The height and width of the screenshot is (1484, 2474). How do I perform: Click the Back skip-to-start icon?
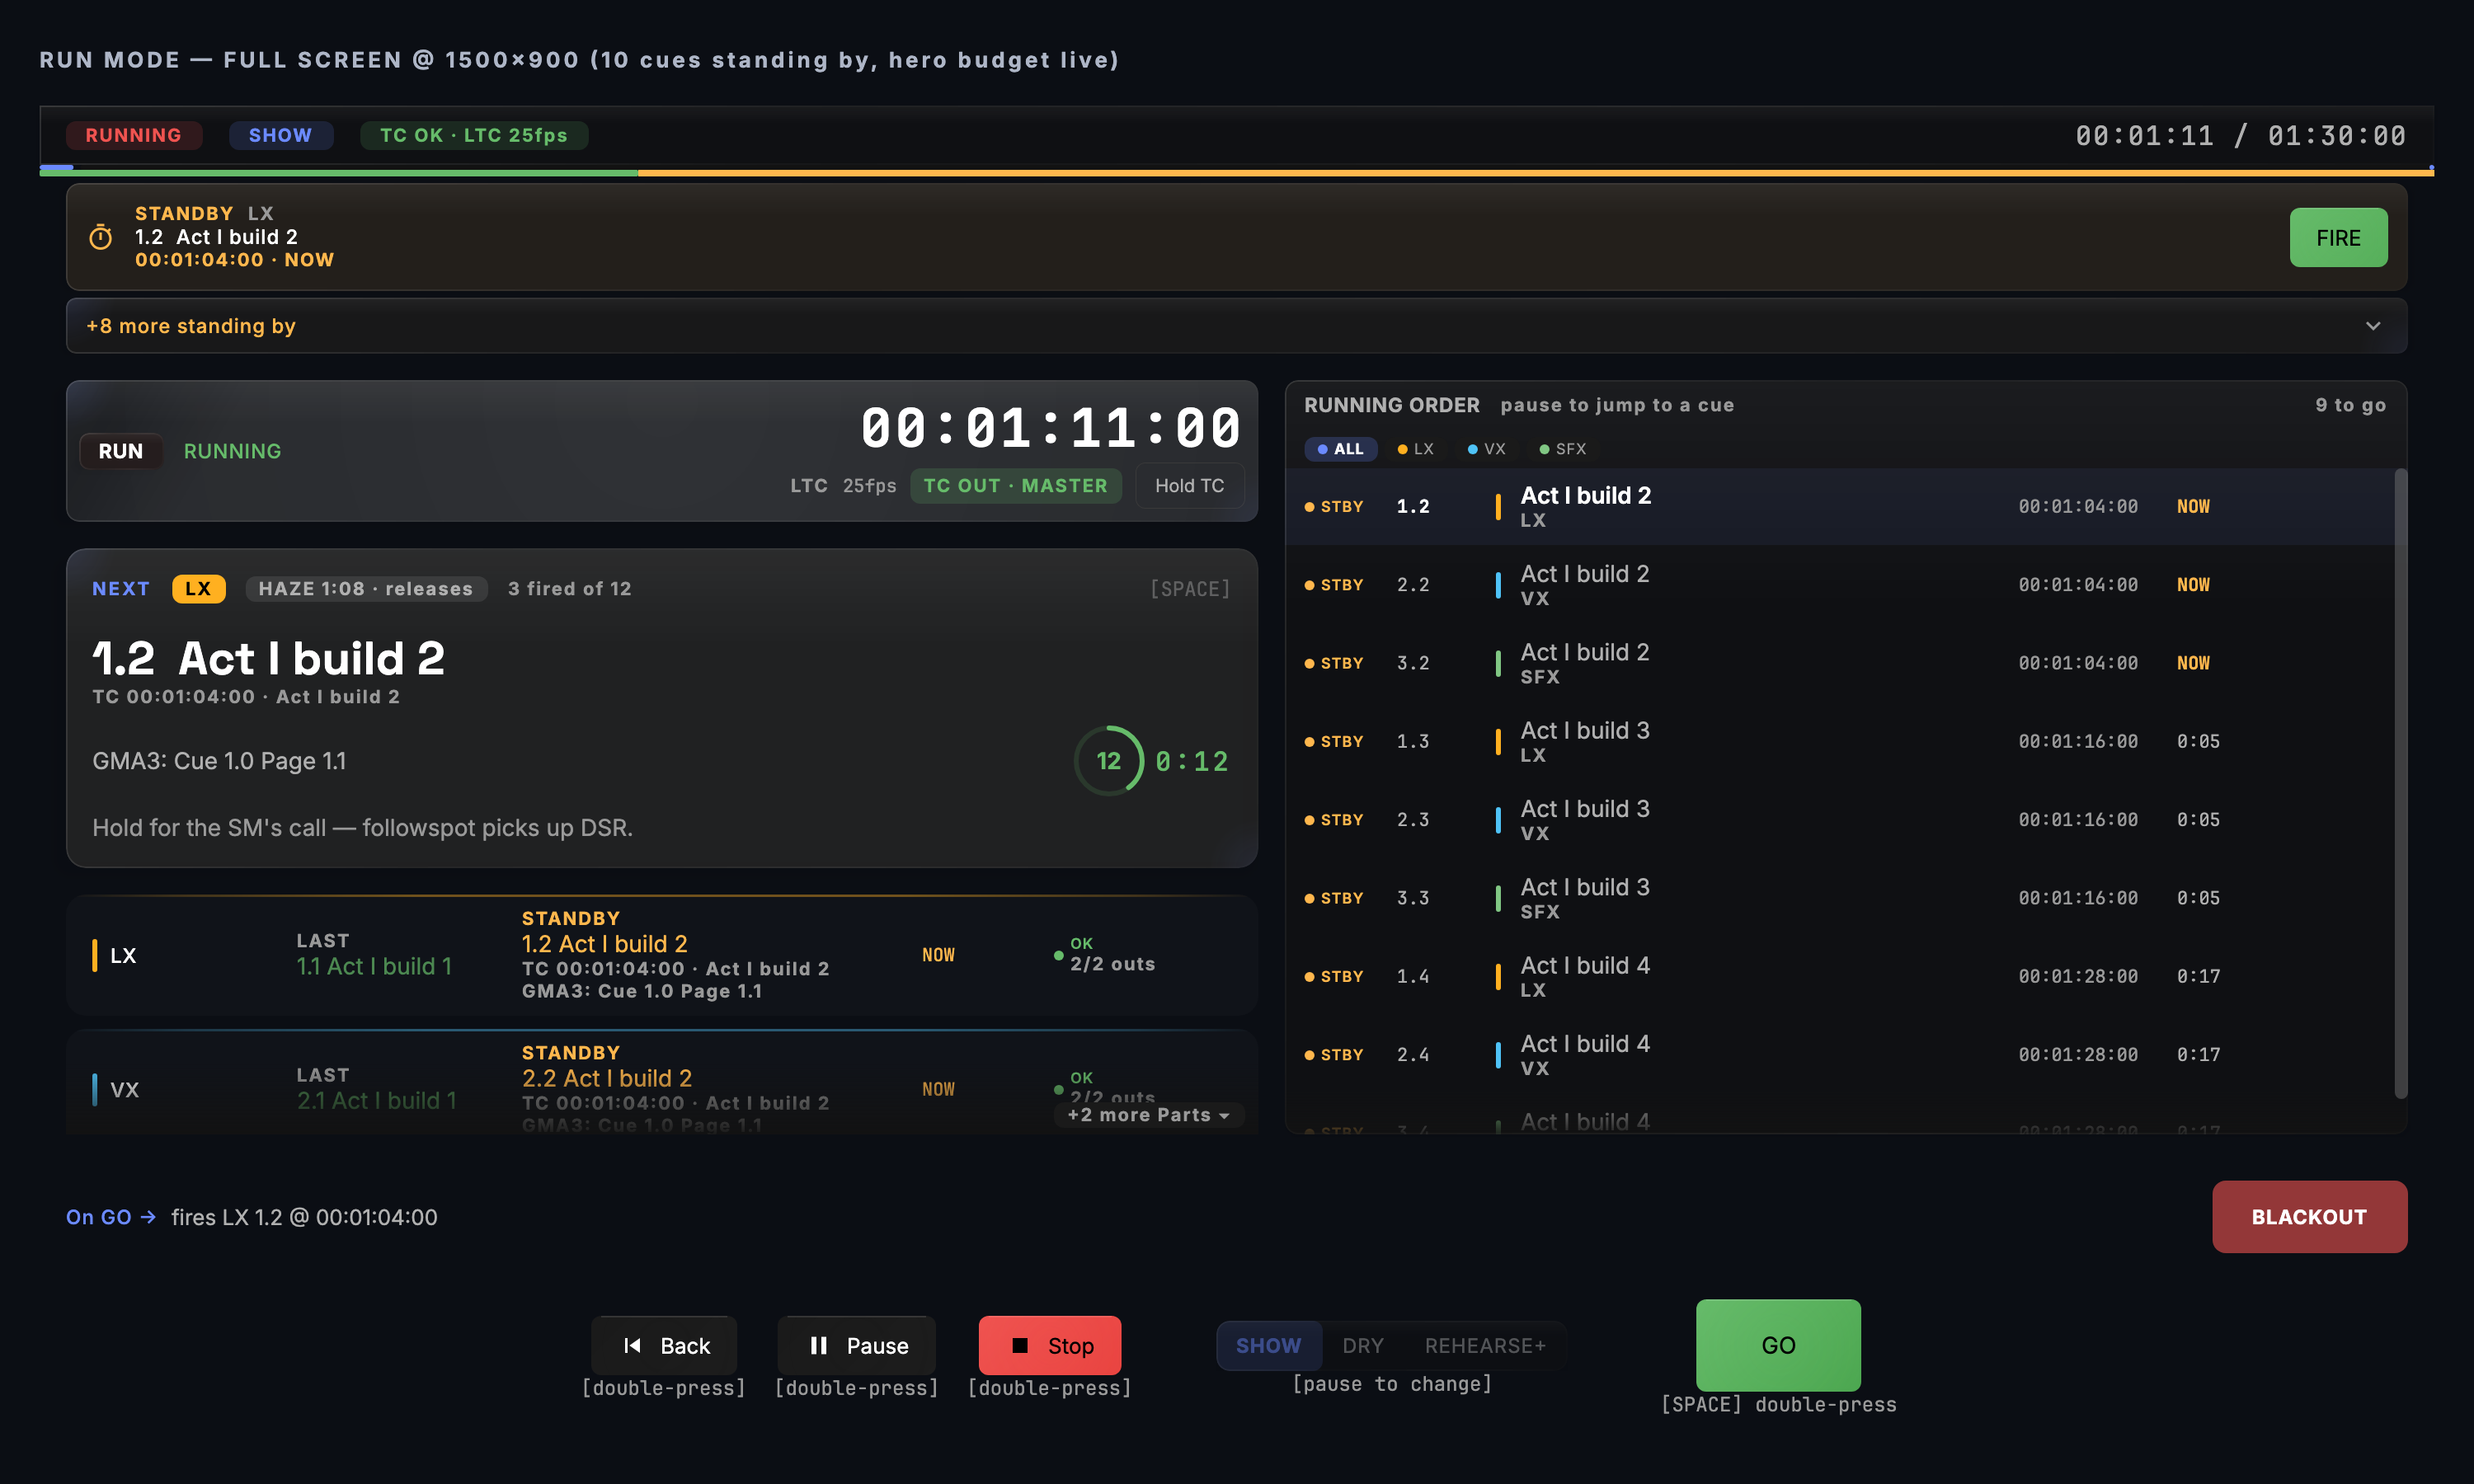tap(632, 1346)
